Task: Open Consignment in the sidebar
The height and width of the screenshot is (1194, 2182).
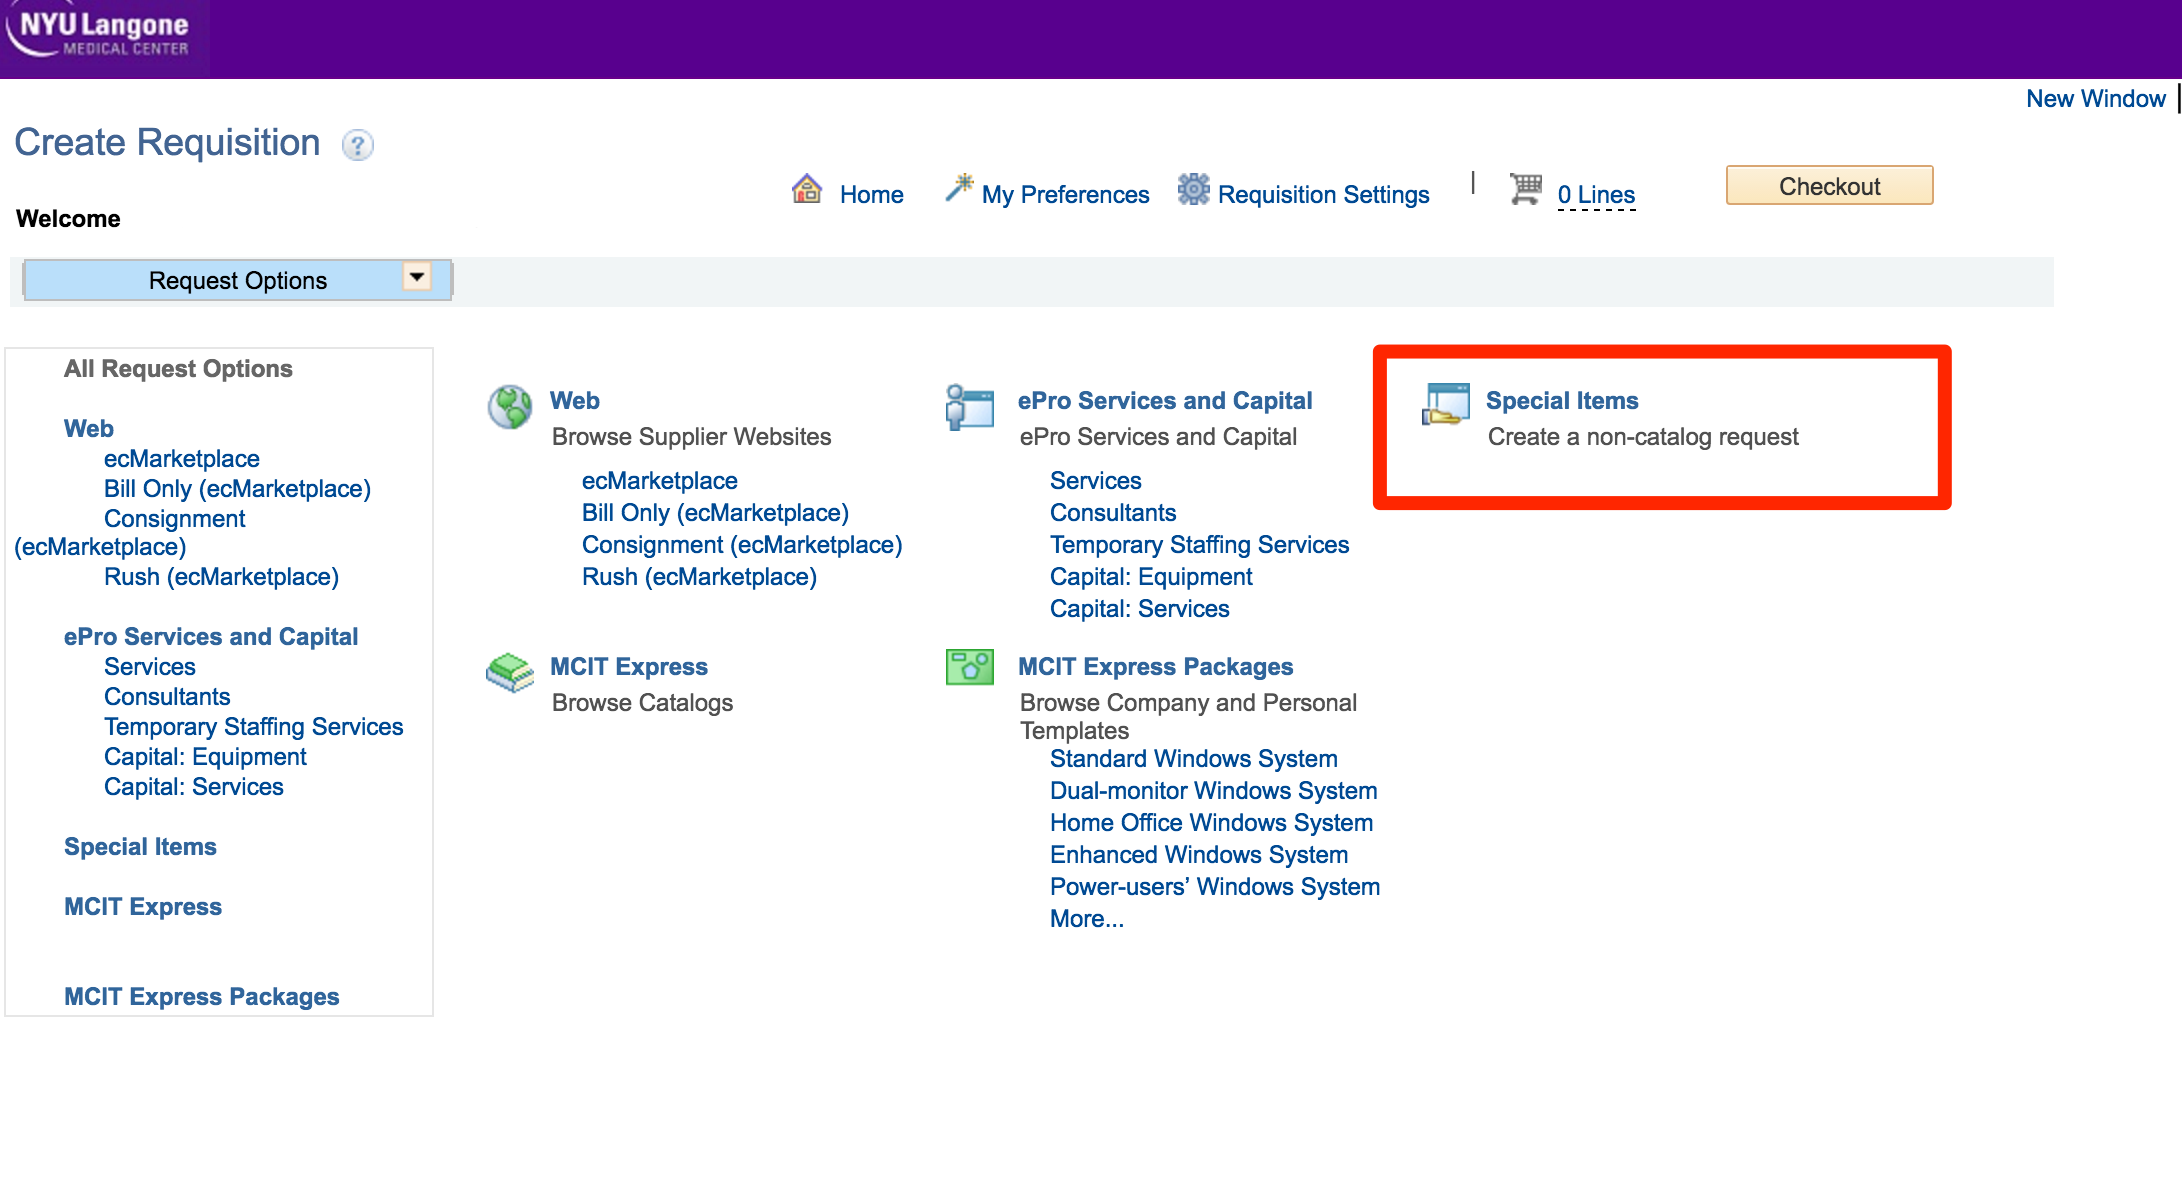Action: (x=175, y=519)
